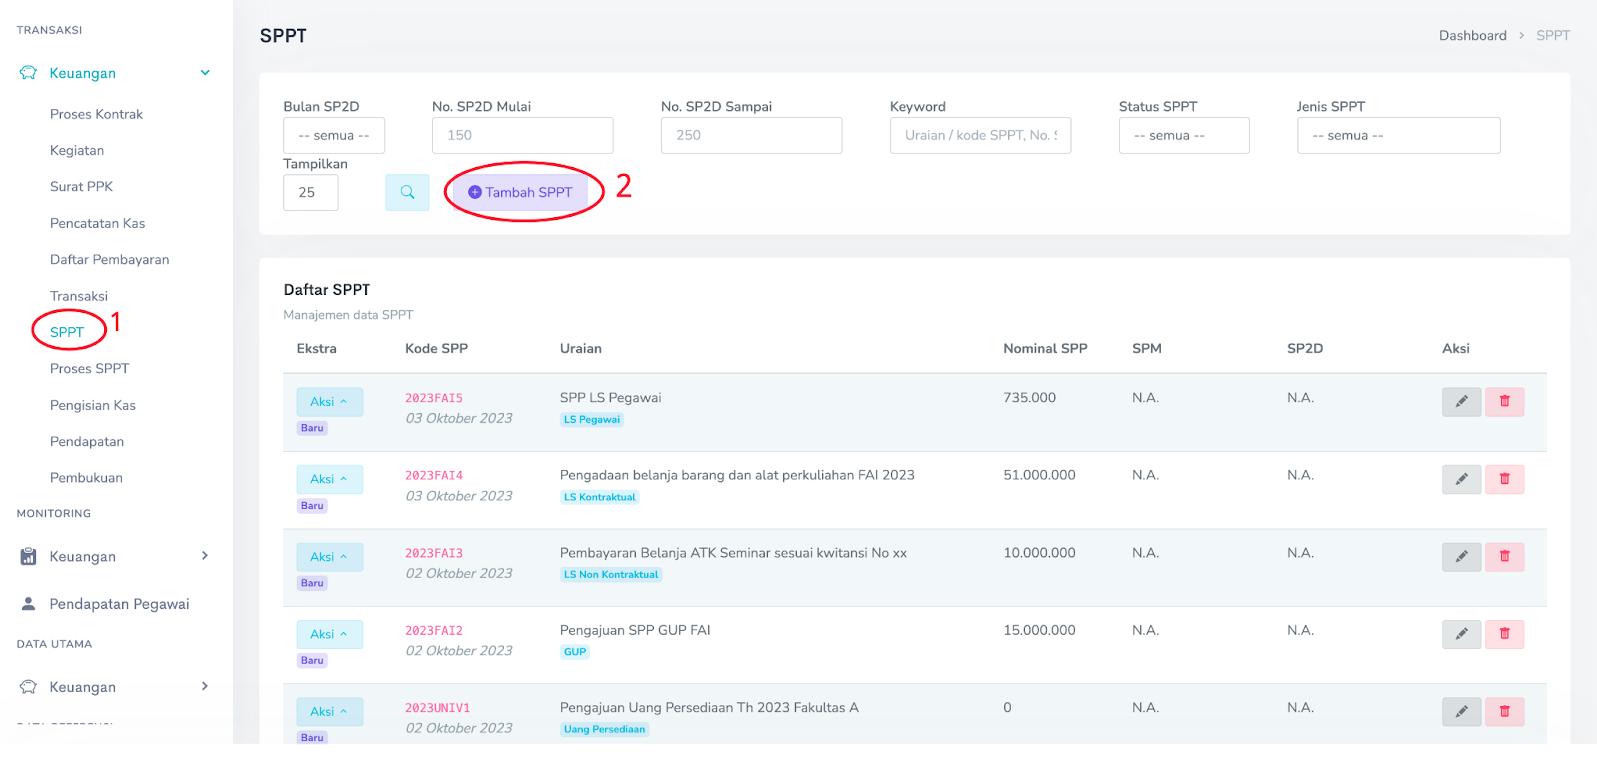Edit the 2023FAI2 GUP entry

pyautogui.click(x=1461, y=634)
